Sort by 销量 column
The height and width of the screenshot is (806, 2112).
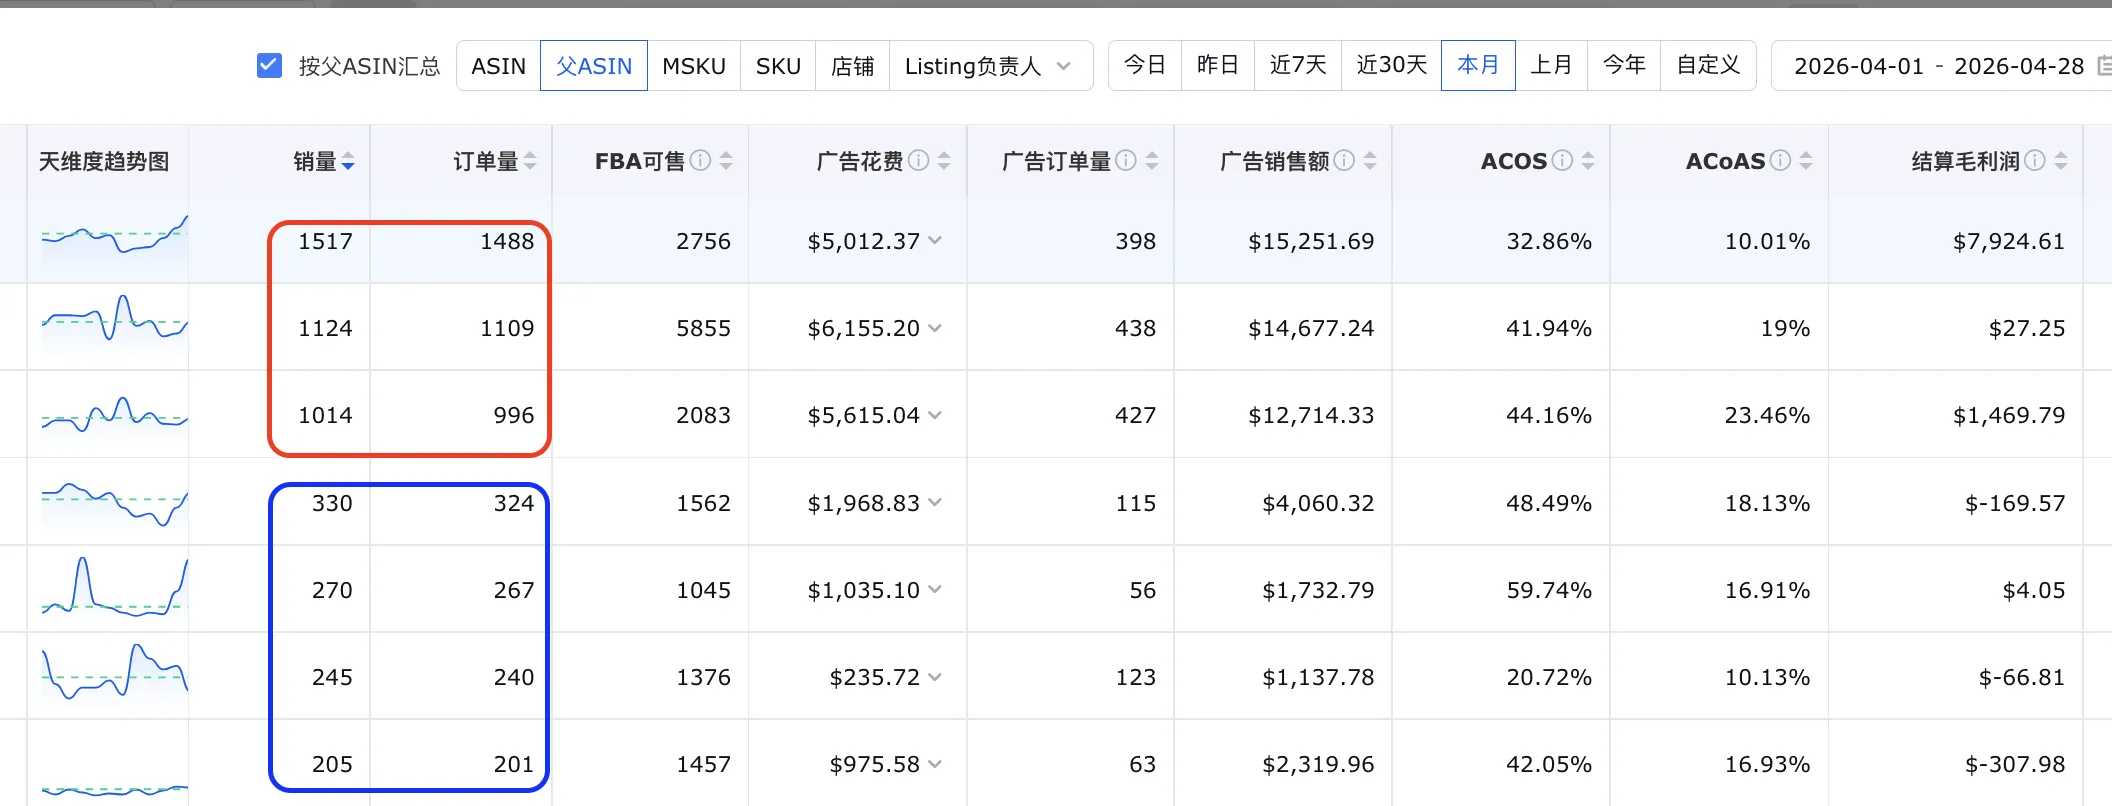(x=348, y=161)
